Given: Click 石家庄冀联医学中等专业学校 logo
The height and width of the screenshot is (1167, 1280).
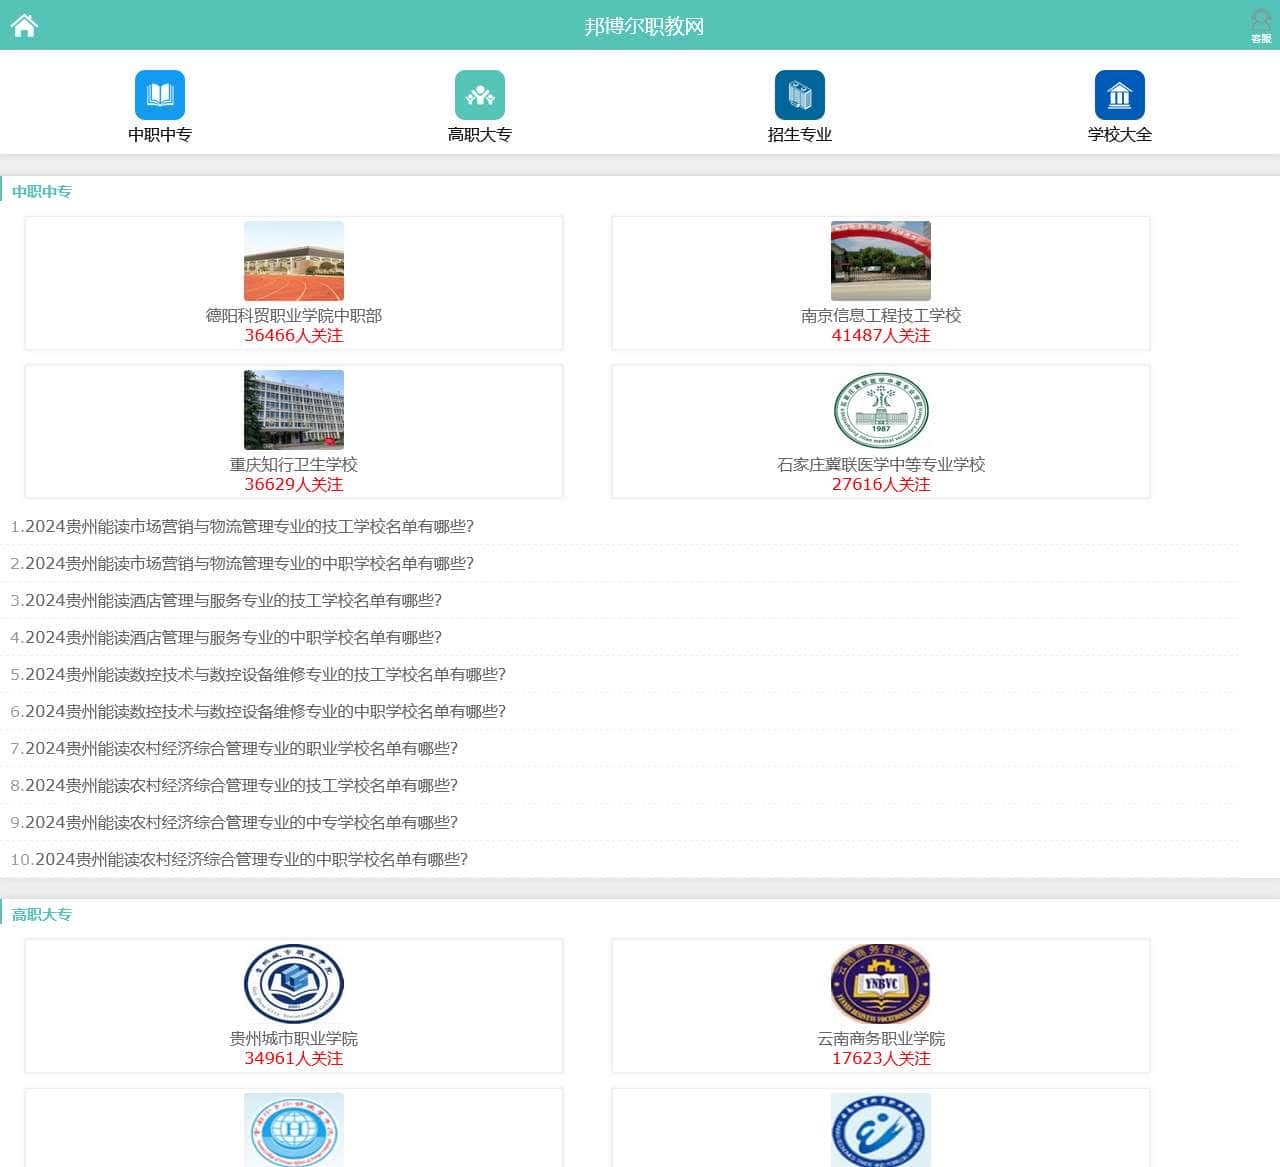Looking at the screenshot, I should (881, 410).
